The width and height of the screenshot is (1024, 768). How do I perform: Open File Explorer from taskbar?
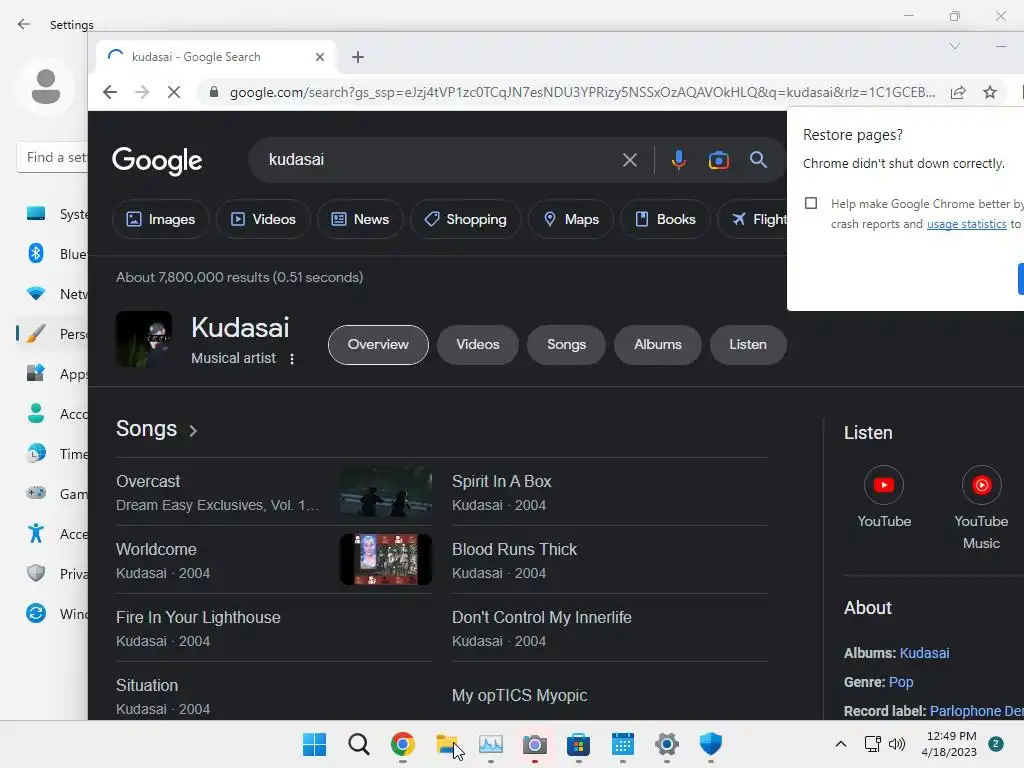[x=447, y=744]
